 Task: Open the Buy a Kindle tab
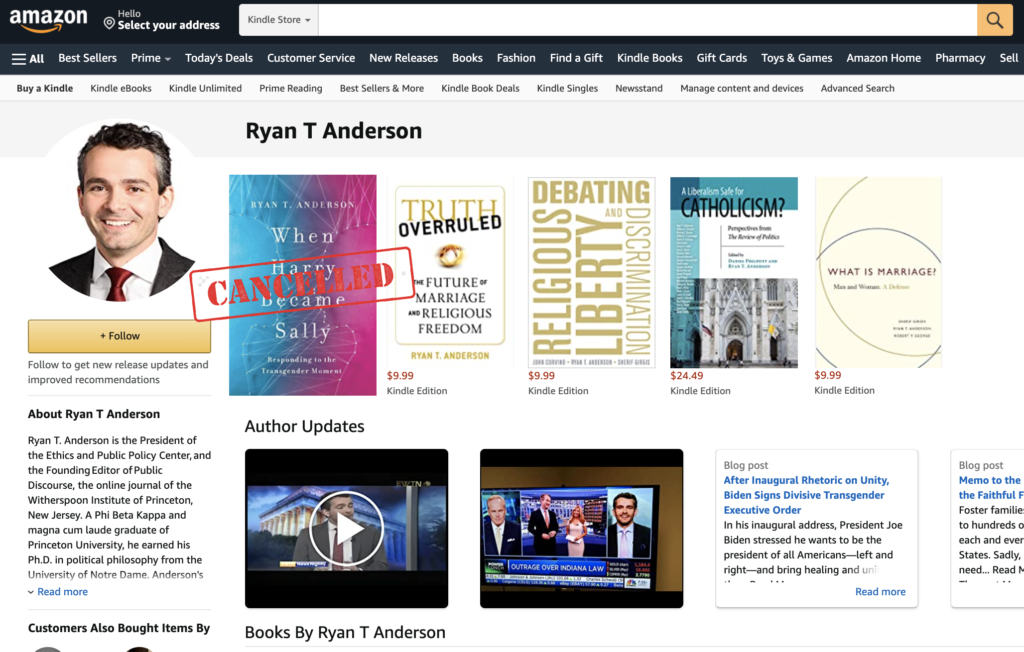(x=45, y=88)
